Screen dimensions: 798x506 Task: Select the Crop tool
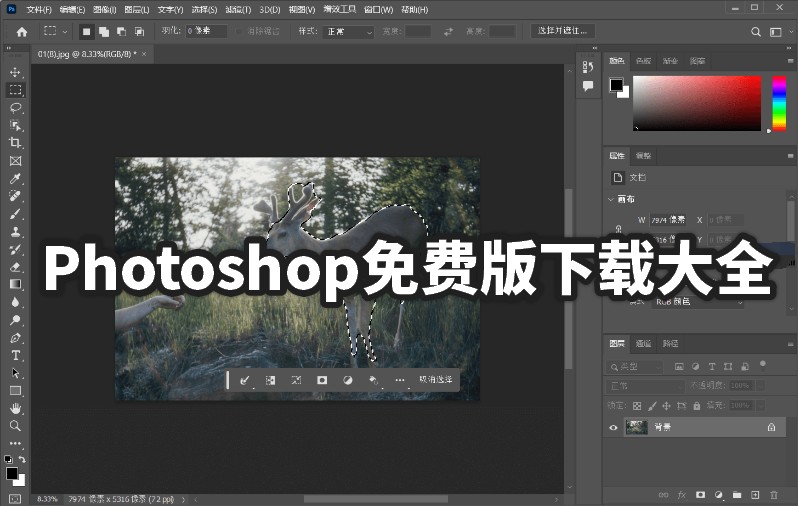15,143
